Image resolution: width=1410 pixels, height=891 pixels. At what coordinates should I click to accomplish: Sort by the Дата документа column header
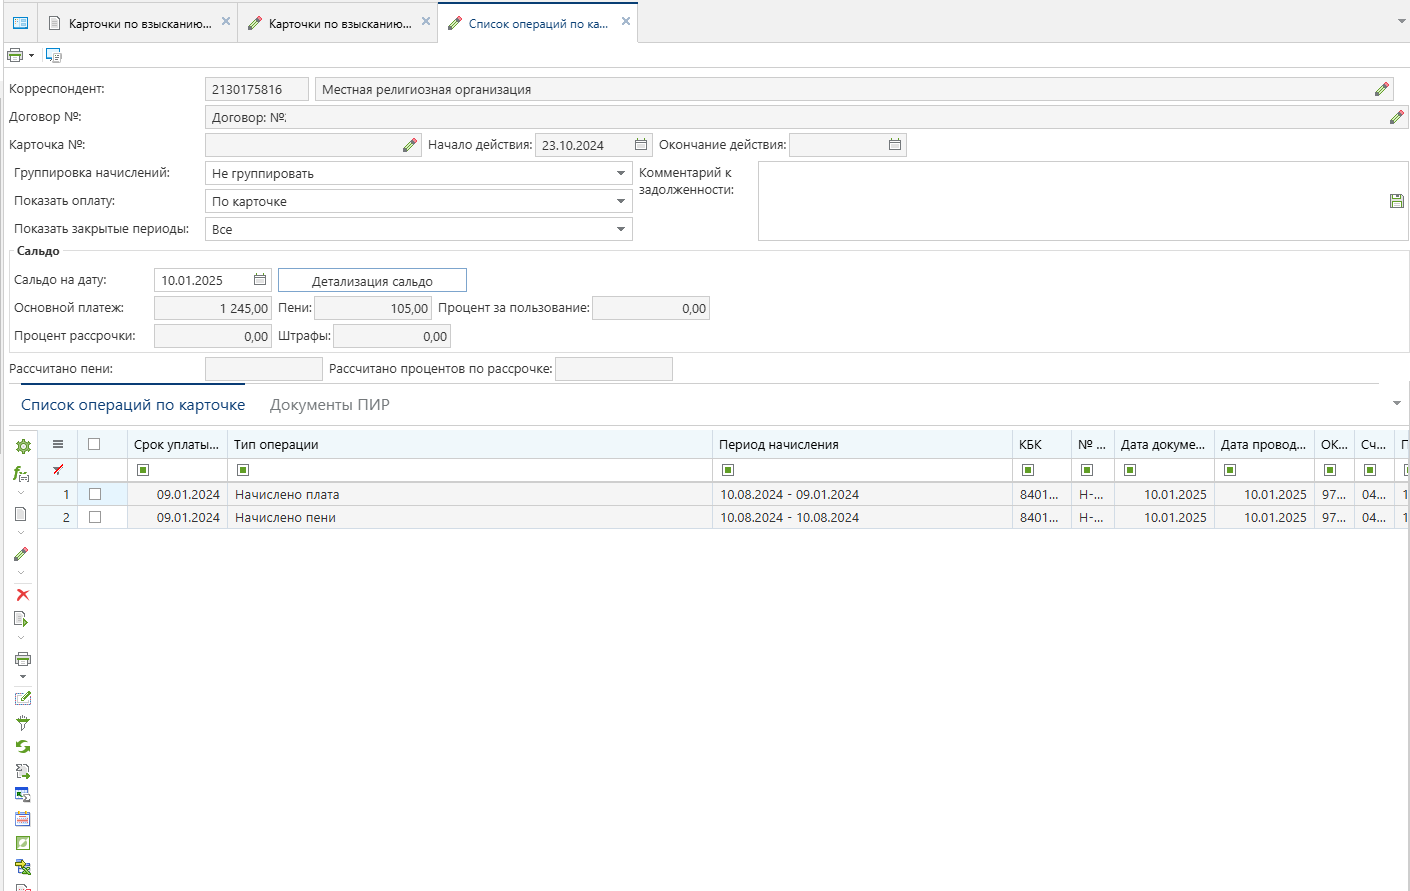(x=1164, y=444)
